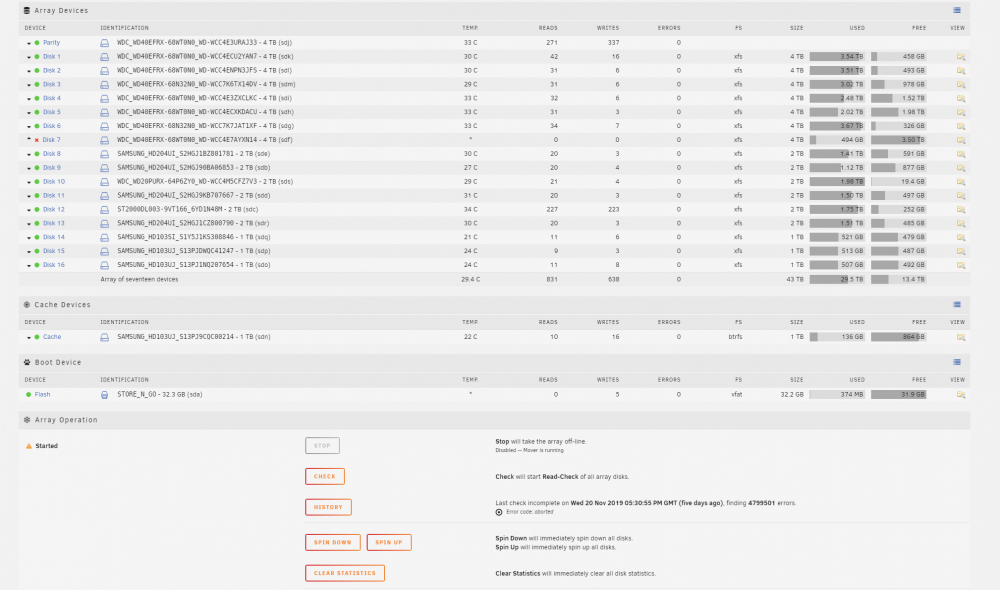Open the Disk 14 device link
Screen dimensions: 1000x590
pos(54,237)
